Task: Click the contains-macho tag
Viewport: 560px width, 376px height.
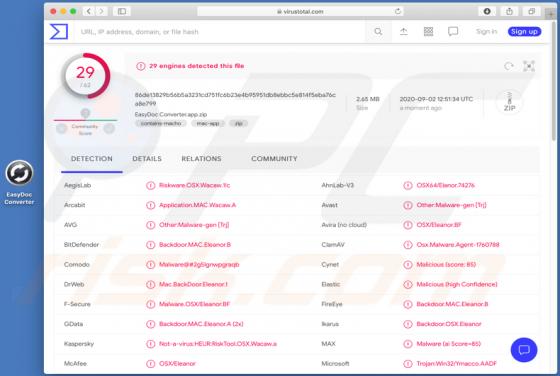Action: (x=161, y=123)
